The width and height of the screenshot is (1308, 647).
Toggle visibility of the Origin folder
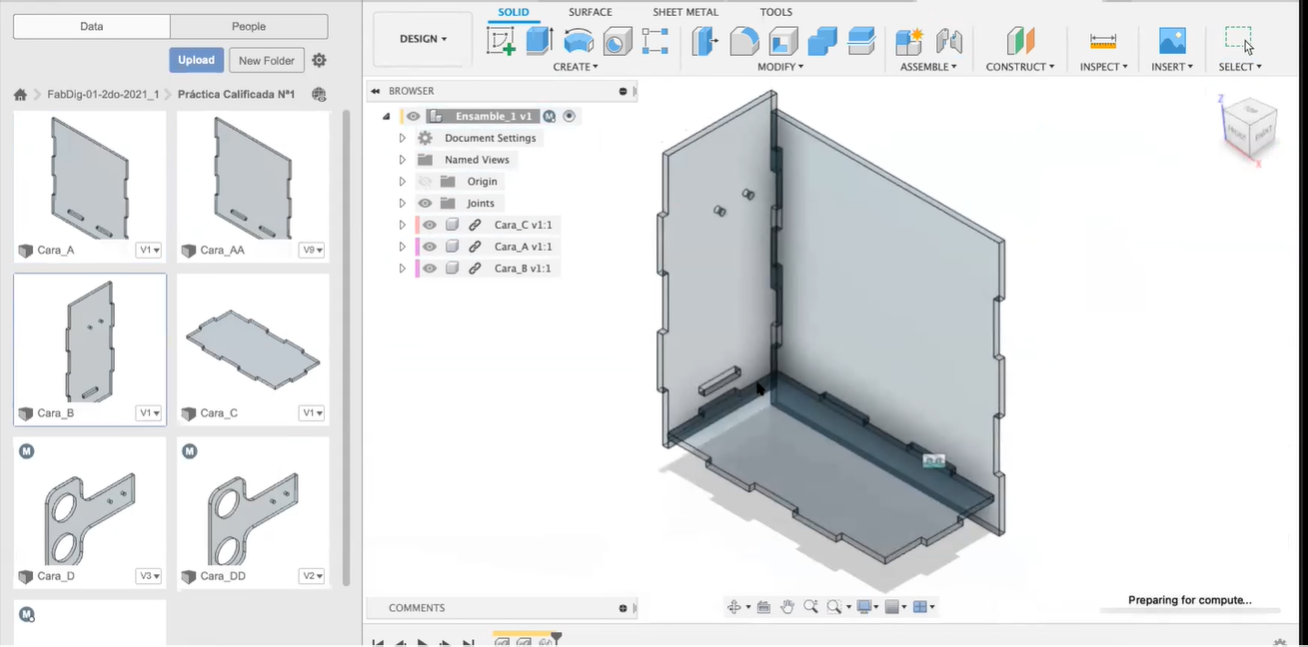pos(425,182)
